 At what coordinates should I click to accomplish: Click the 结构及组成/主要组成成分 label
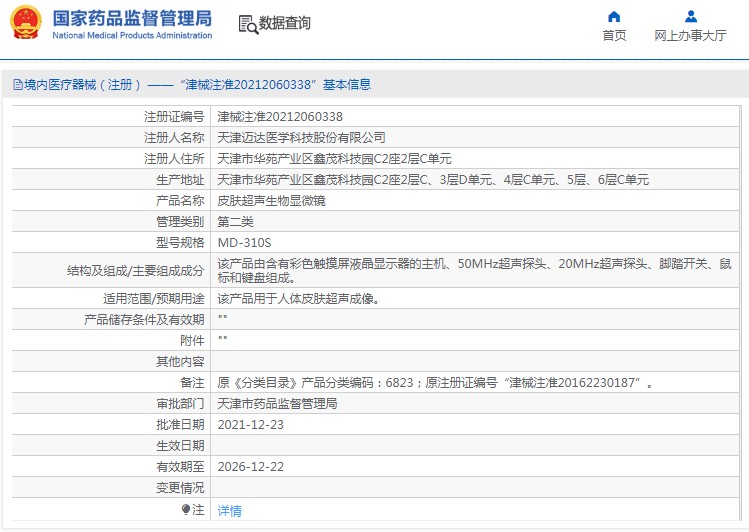point(136,271)
